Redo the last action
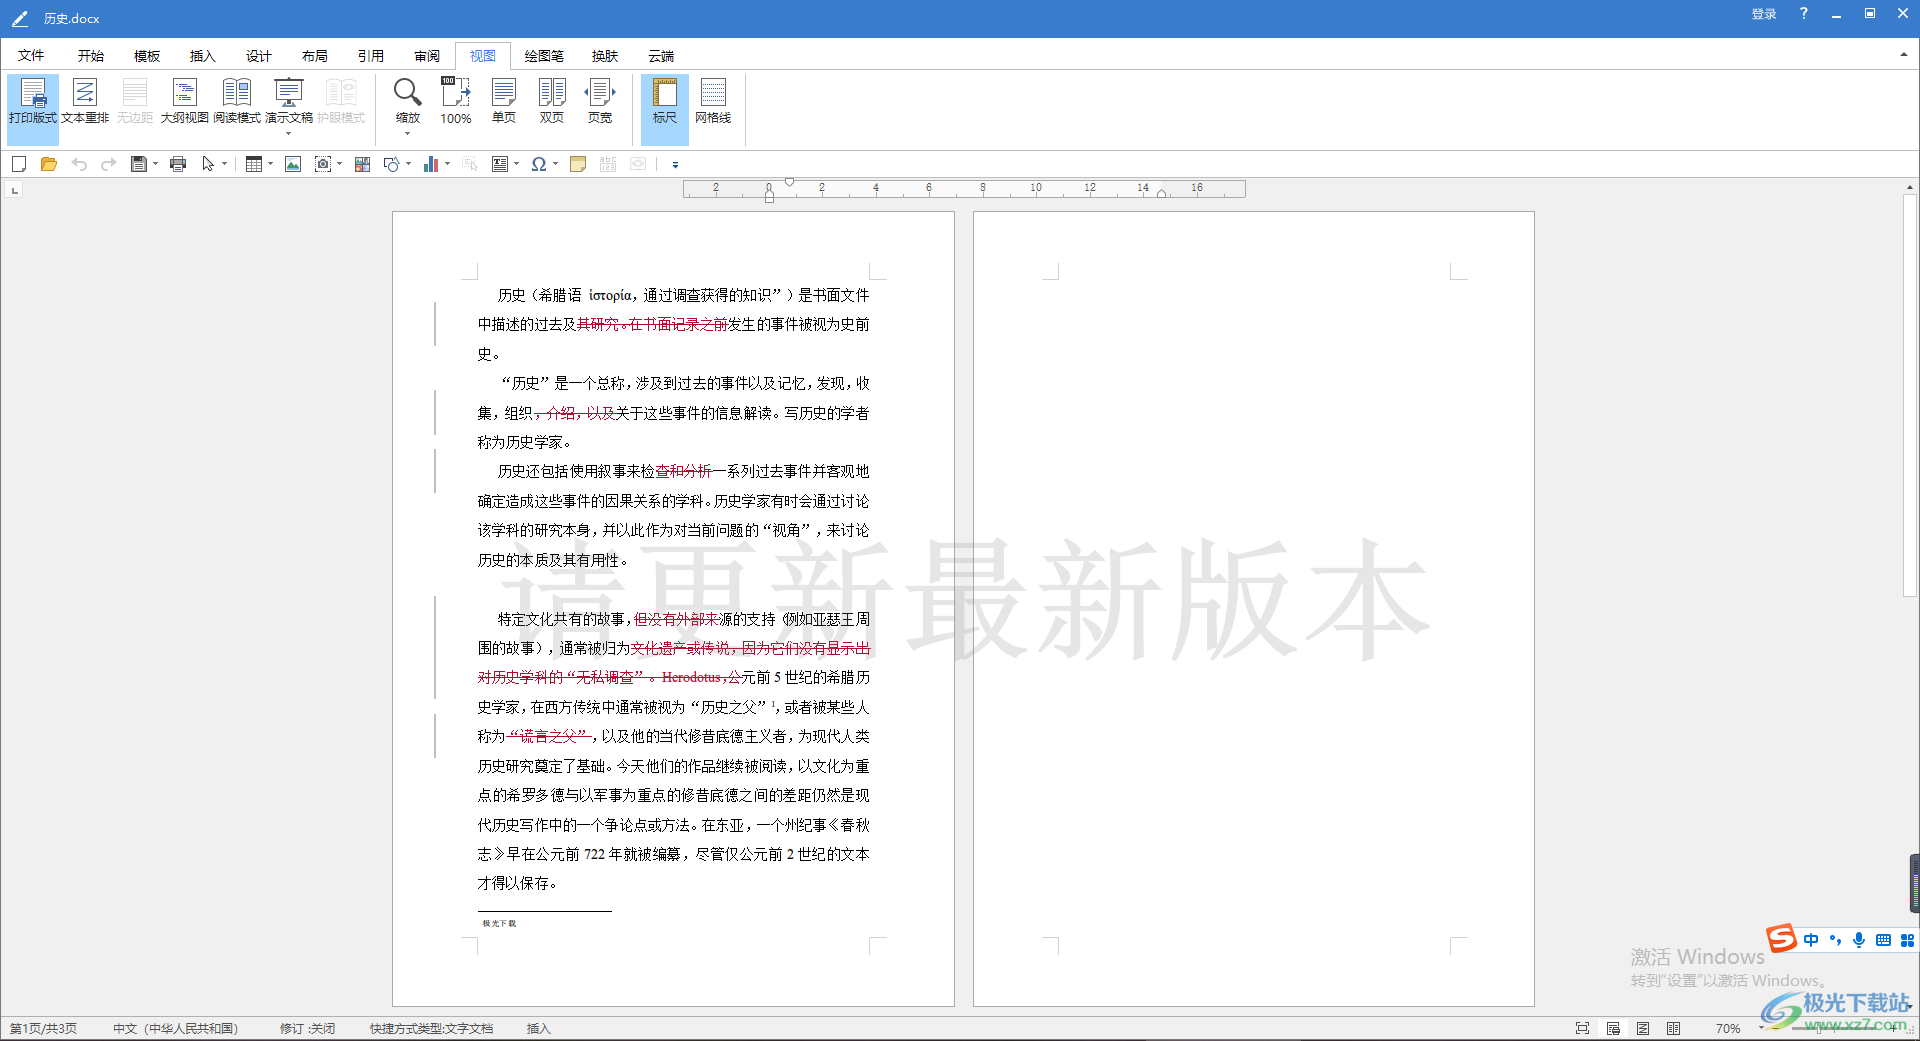Viewport: 1920px width, 1041px height. (x=108, y=164)
